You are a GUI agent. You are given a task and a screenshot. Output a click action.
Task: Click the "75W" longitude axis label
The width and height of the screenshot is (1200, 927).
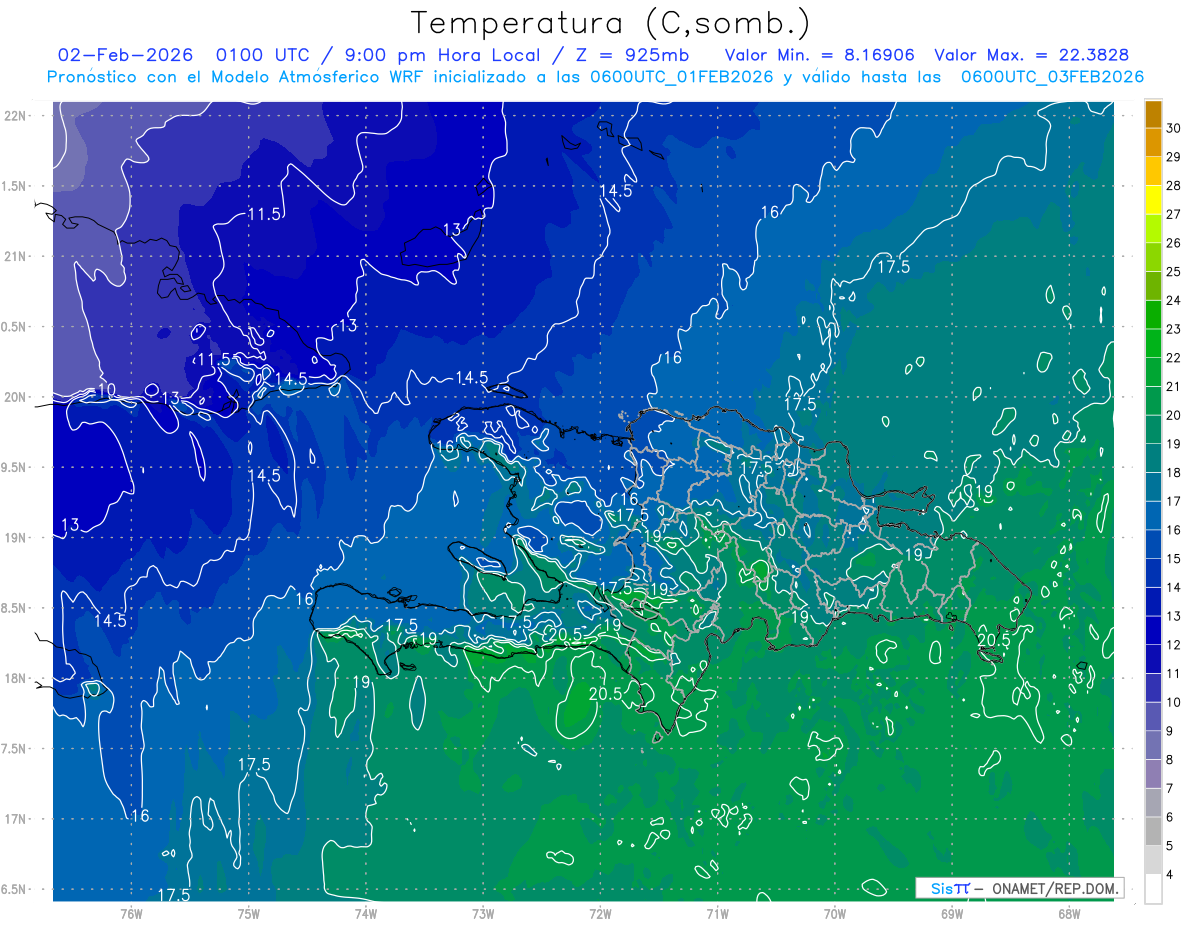click(x=249, y=914)
